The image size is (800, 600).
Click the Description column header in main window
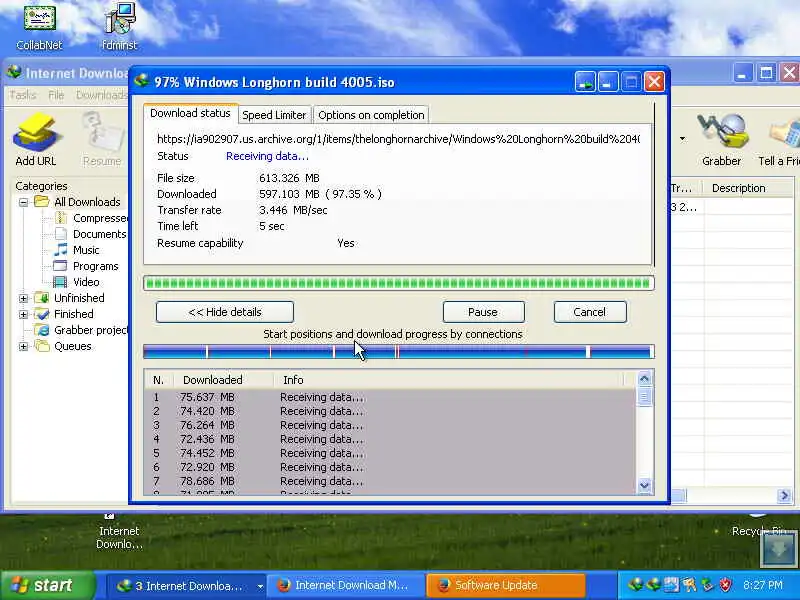coord(748,188)
